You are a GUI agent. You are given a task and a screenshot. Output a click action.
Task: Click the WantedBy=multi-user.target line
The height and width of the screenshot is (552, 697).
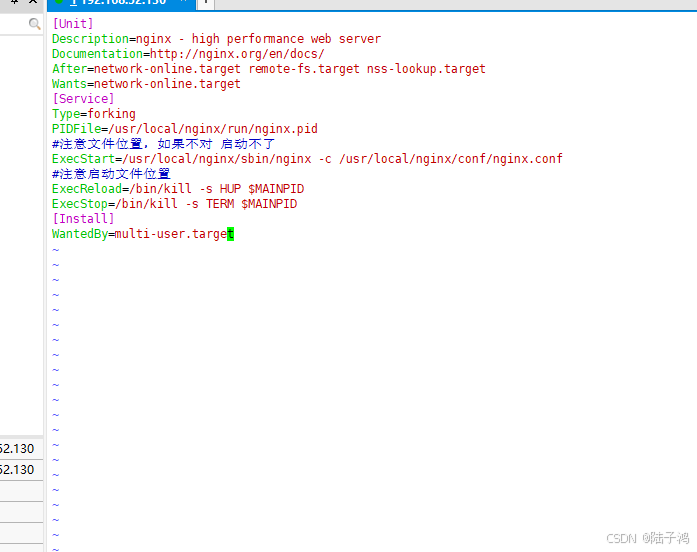[x=143, y=234]
